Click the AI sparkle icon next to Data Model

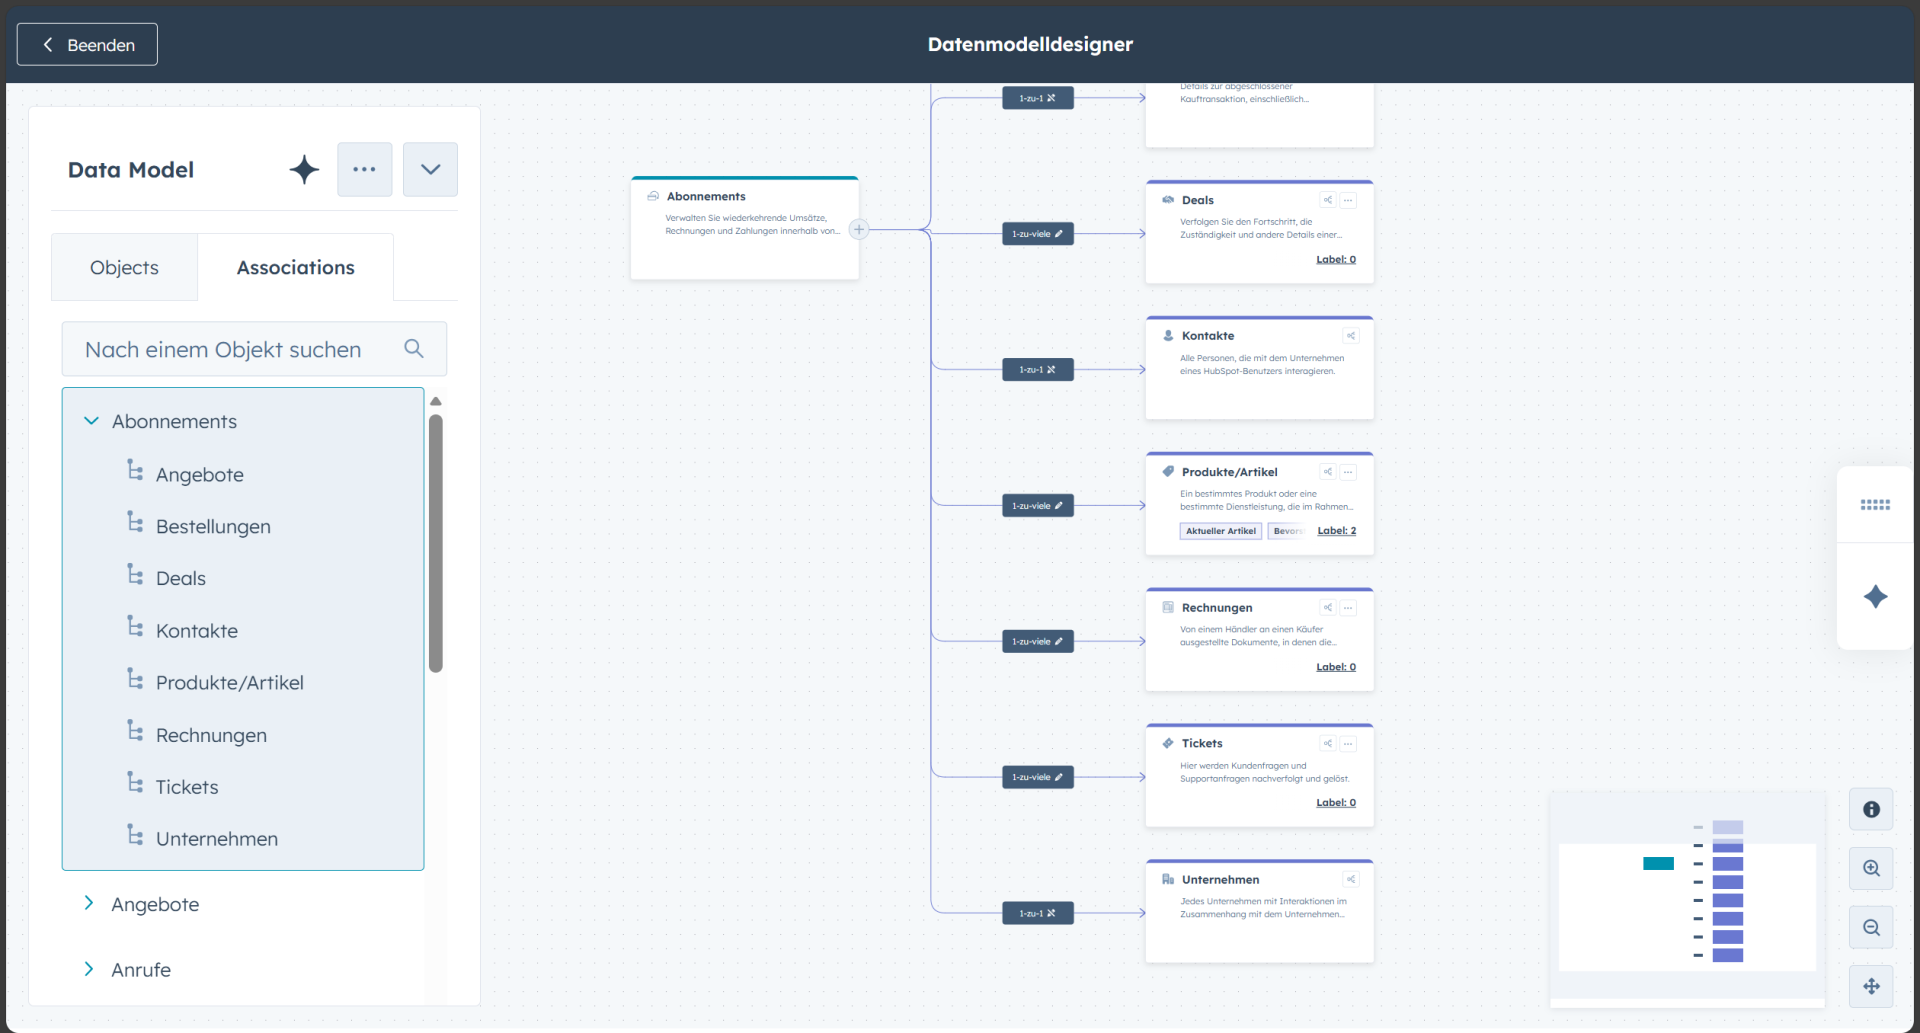tap(303, 169)
